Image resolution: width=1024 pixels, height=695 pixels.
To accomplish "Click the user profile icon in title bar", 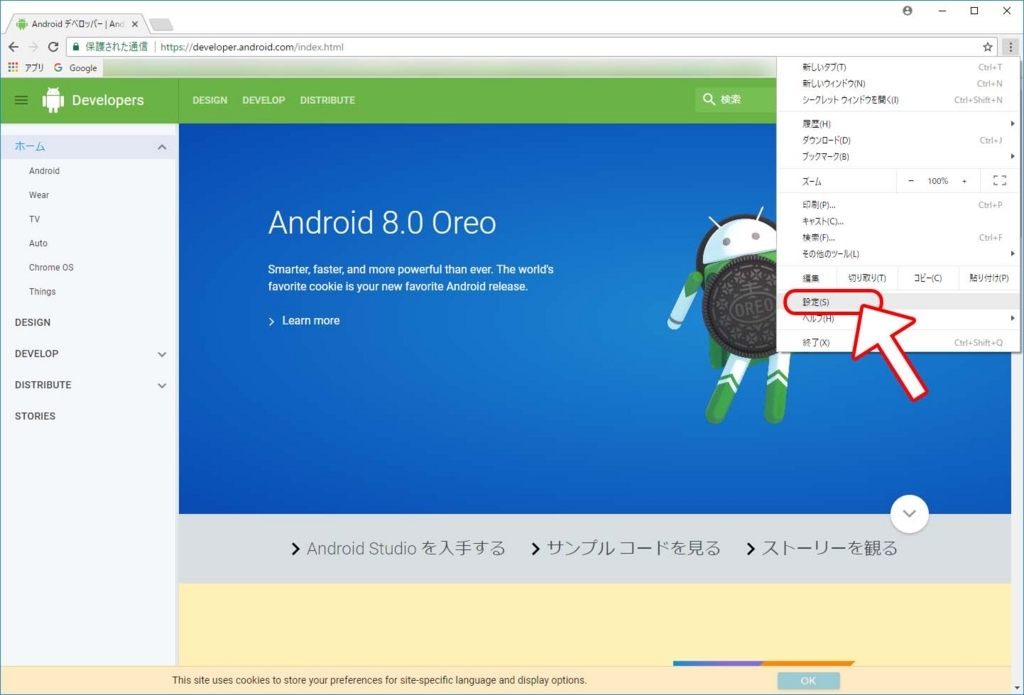I will click(x=907, y=10).
